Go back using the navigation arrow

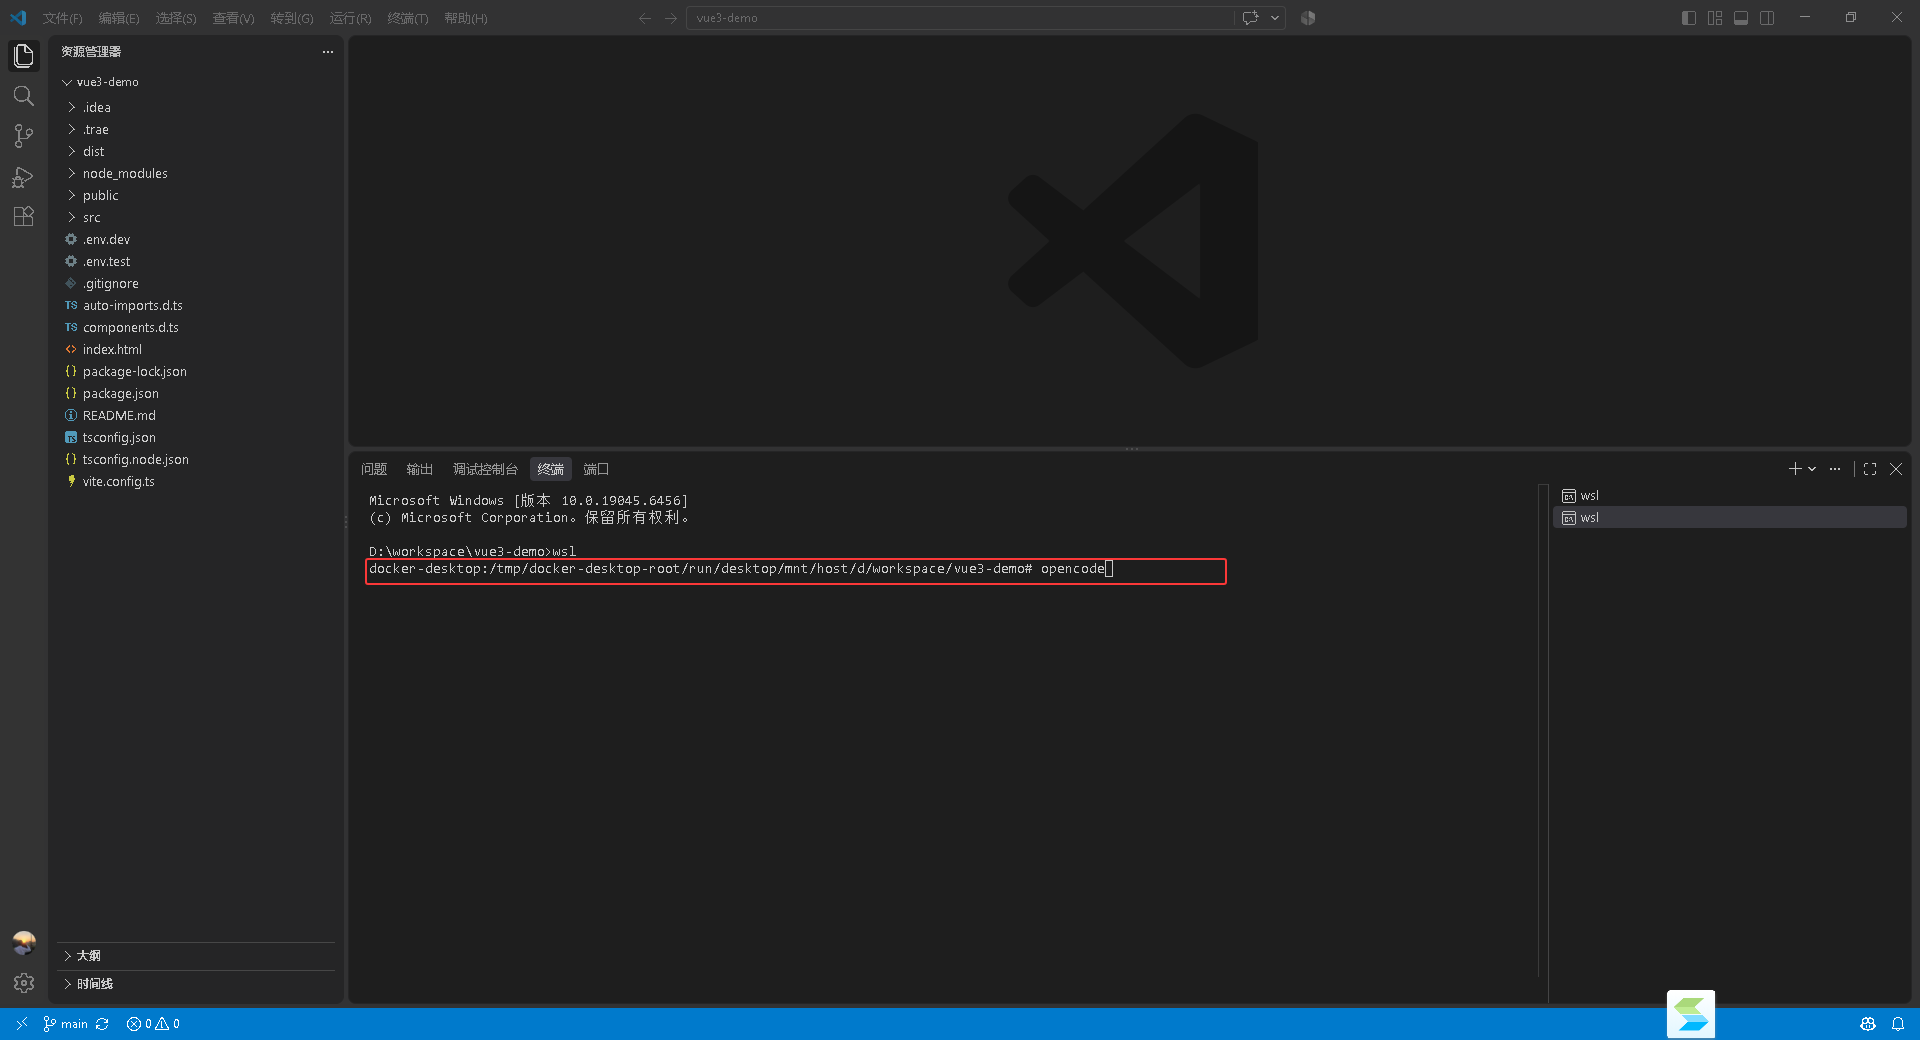645,18
